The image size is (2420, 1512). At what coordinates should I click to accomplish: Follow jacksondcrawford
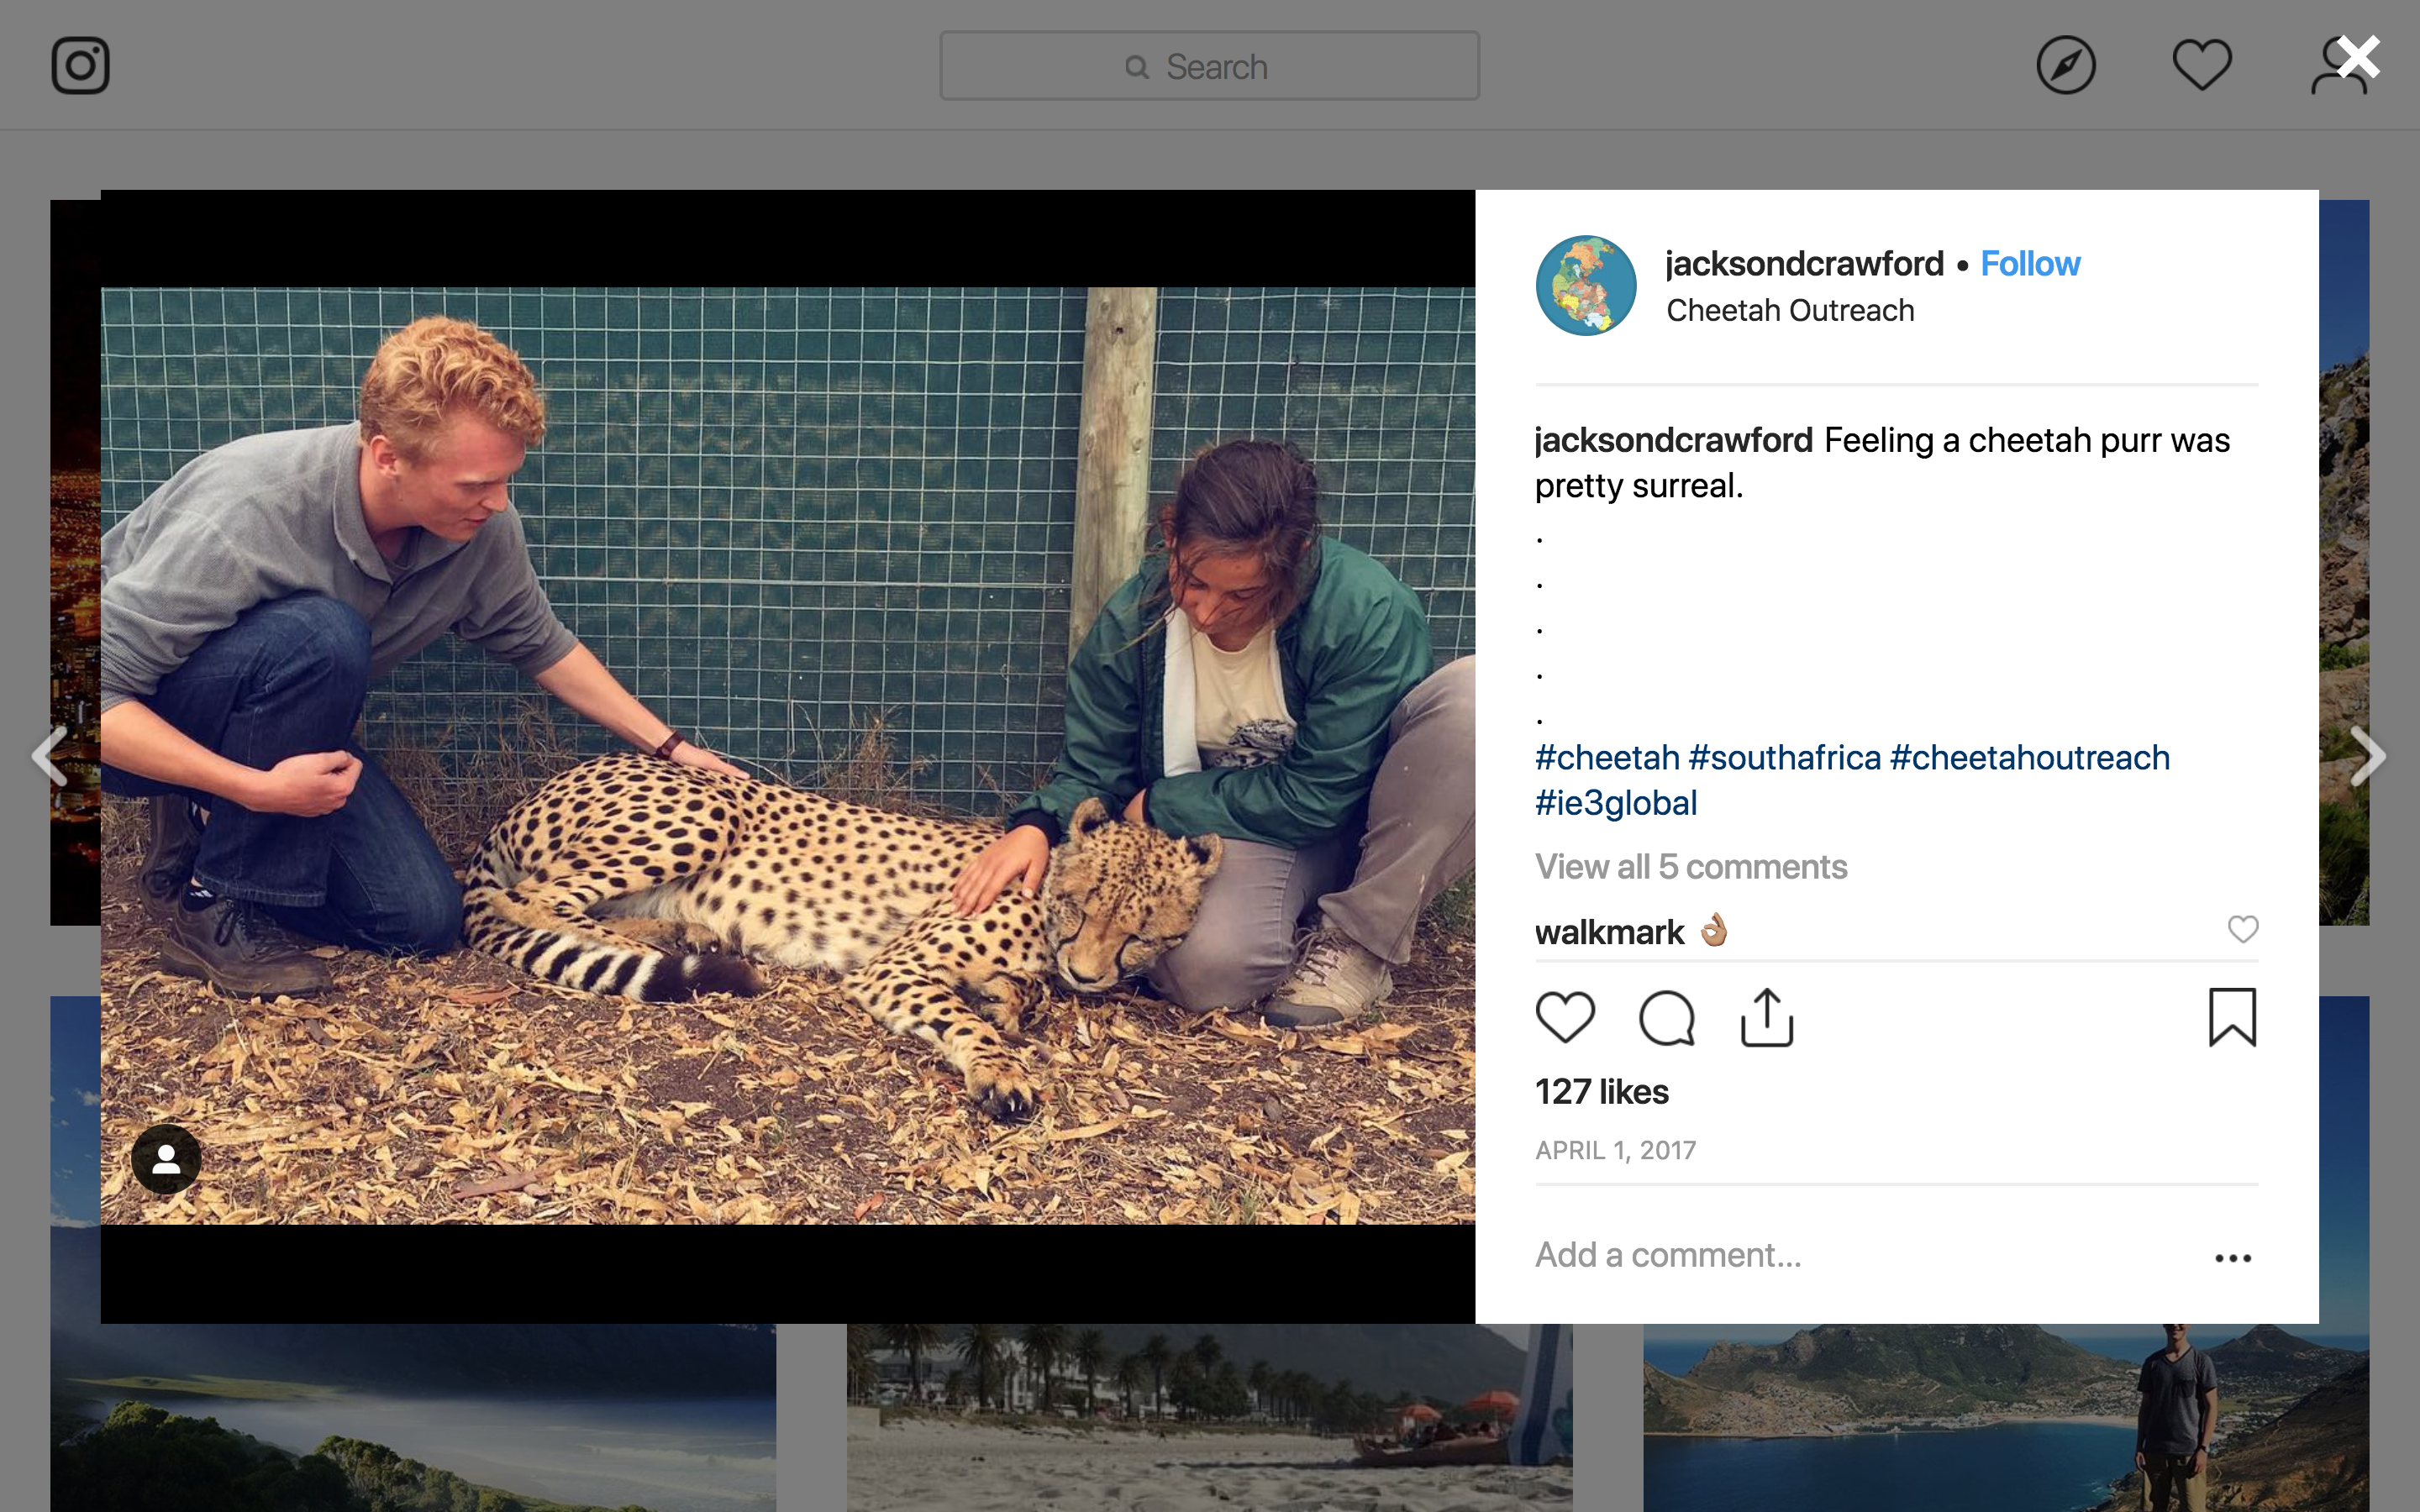click(2030, 264)
